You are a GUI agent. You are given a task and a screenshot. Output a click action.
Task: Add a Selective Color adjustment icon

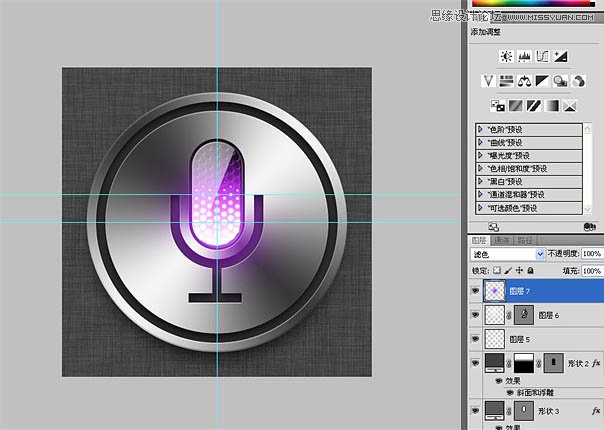(x=570, y=106)
